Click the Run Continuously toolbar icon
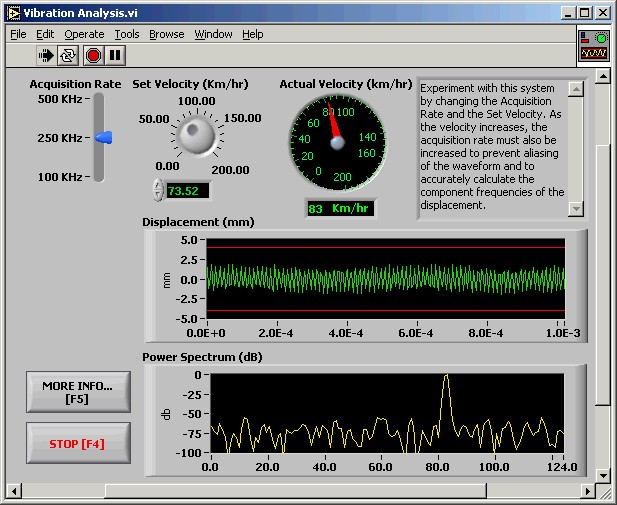Screen dimensions: 617x505 68,56
